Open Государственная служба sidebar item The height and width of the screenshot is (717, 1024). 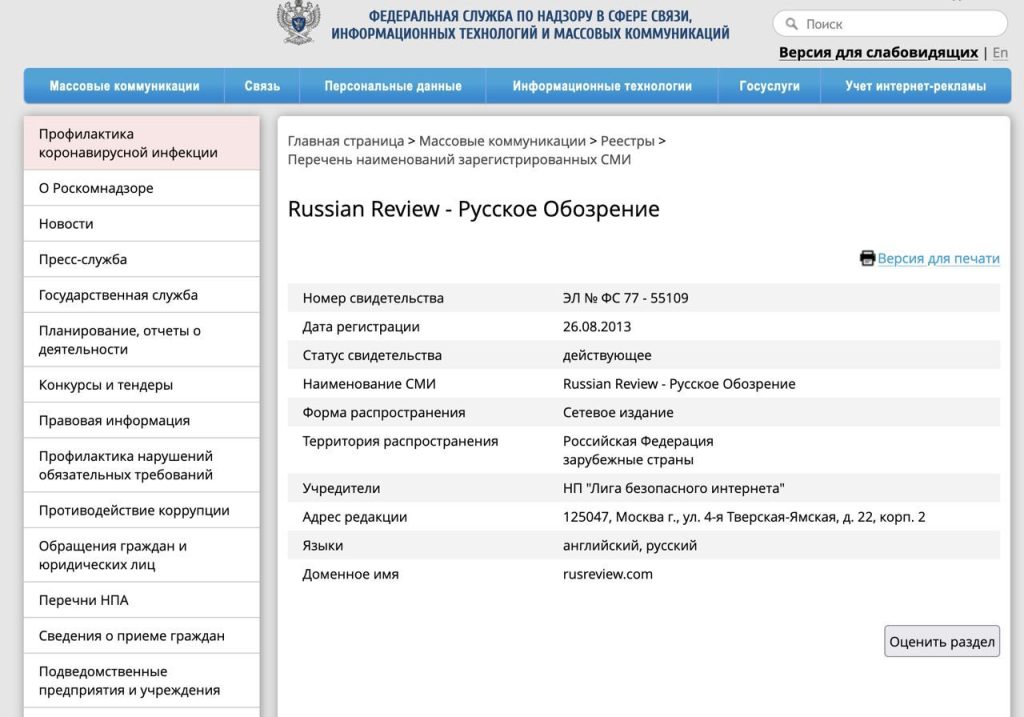click(142, 295)
